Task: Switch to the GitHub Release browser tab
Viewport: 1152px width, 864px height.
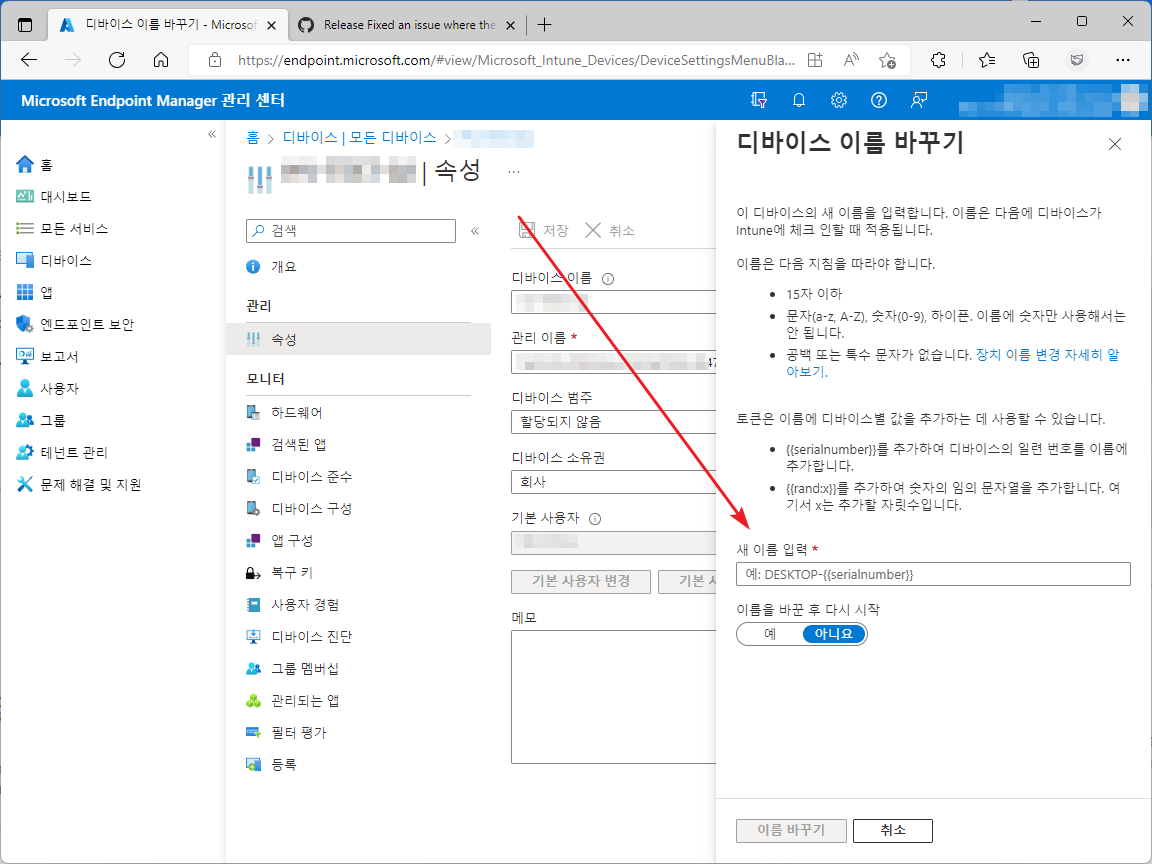Action: point(408,25)
